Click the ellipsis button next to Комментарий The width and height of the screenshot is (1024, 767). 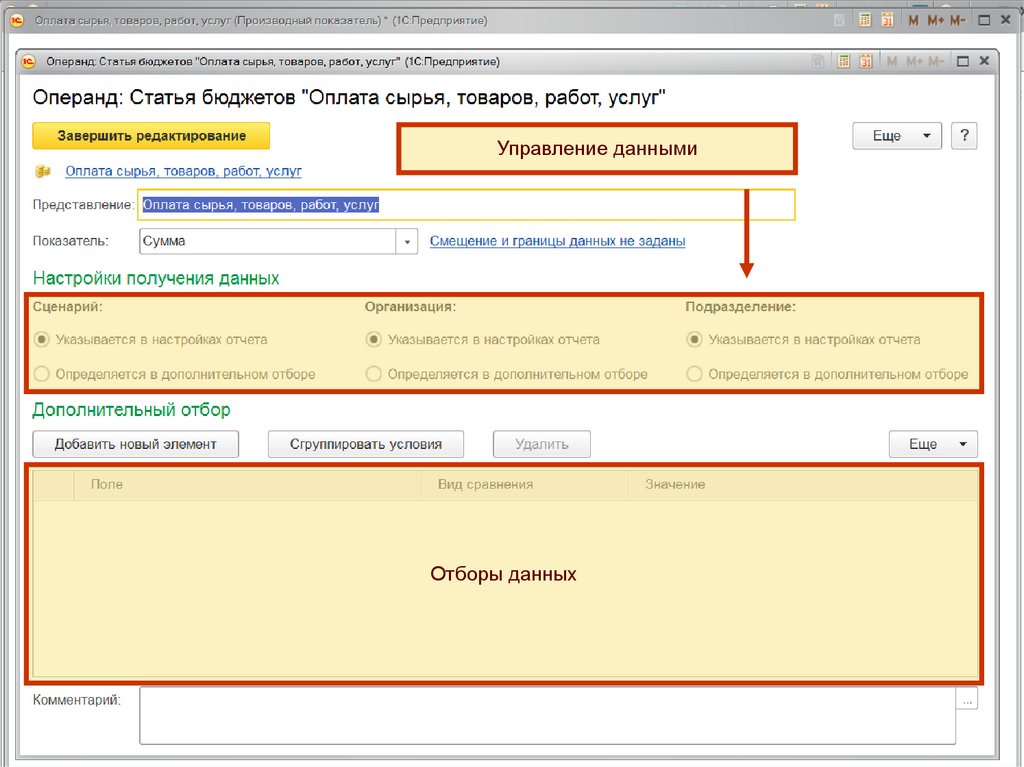click(967, 700)
